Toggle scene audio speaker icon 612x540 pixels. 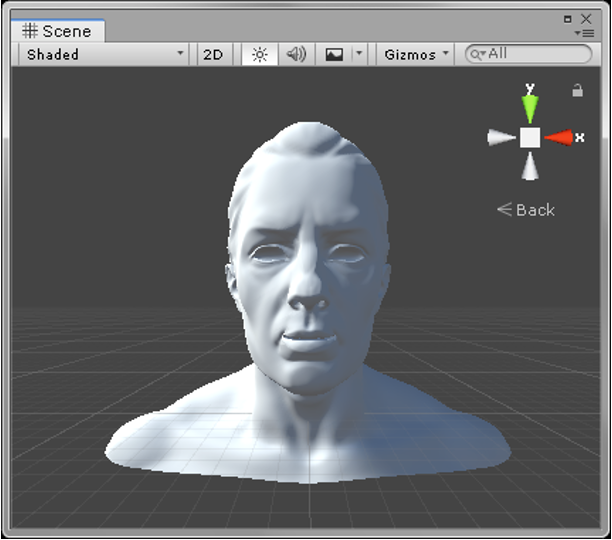click(296, 54)
